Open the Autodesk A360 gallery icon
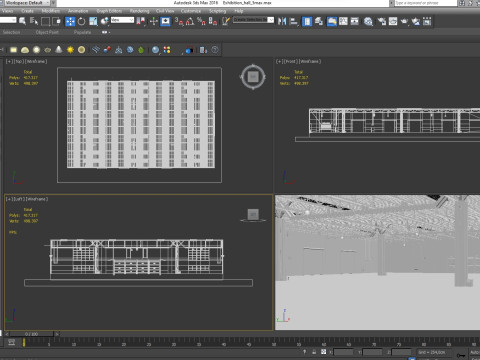The width and height of the screenshot is (480, 360). tap(427, 21)
